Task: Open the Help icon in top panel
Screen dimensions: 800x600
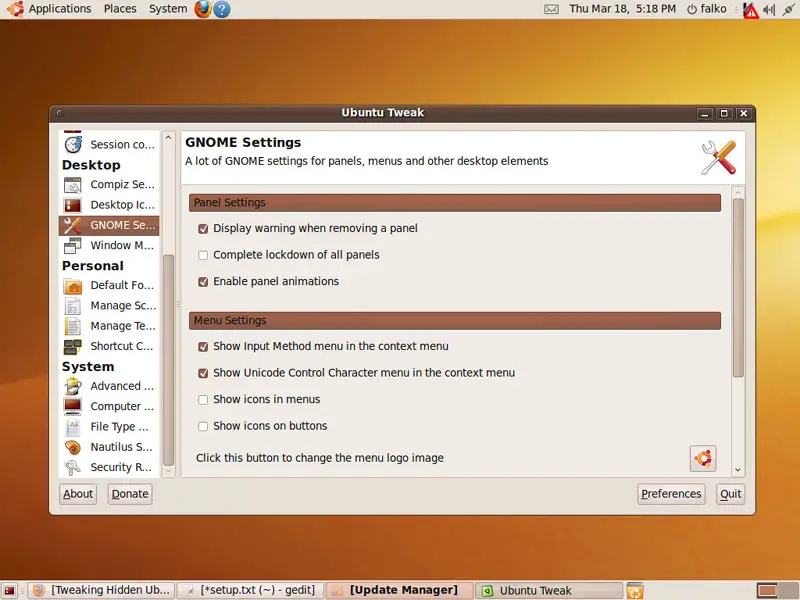Action: click(221, 9)
